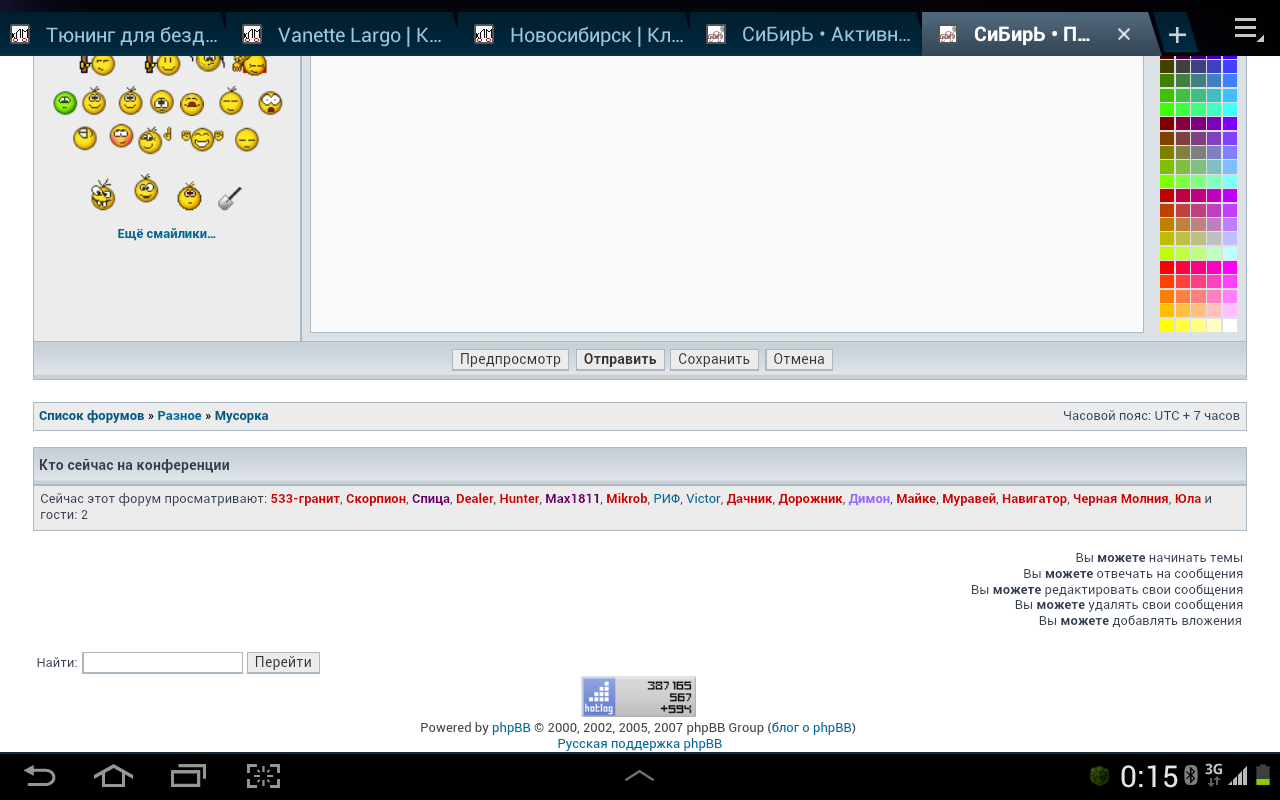Open the Мусорка breadcrumb link

coord(241,416)
